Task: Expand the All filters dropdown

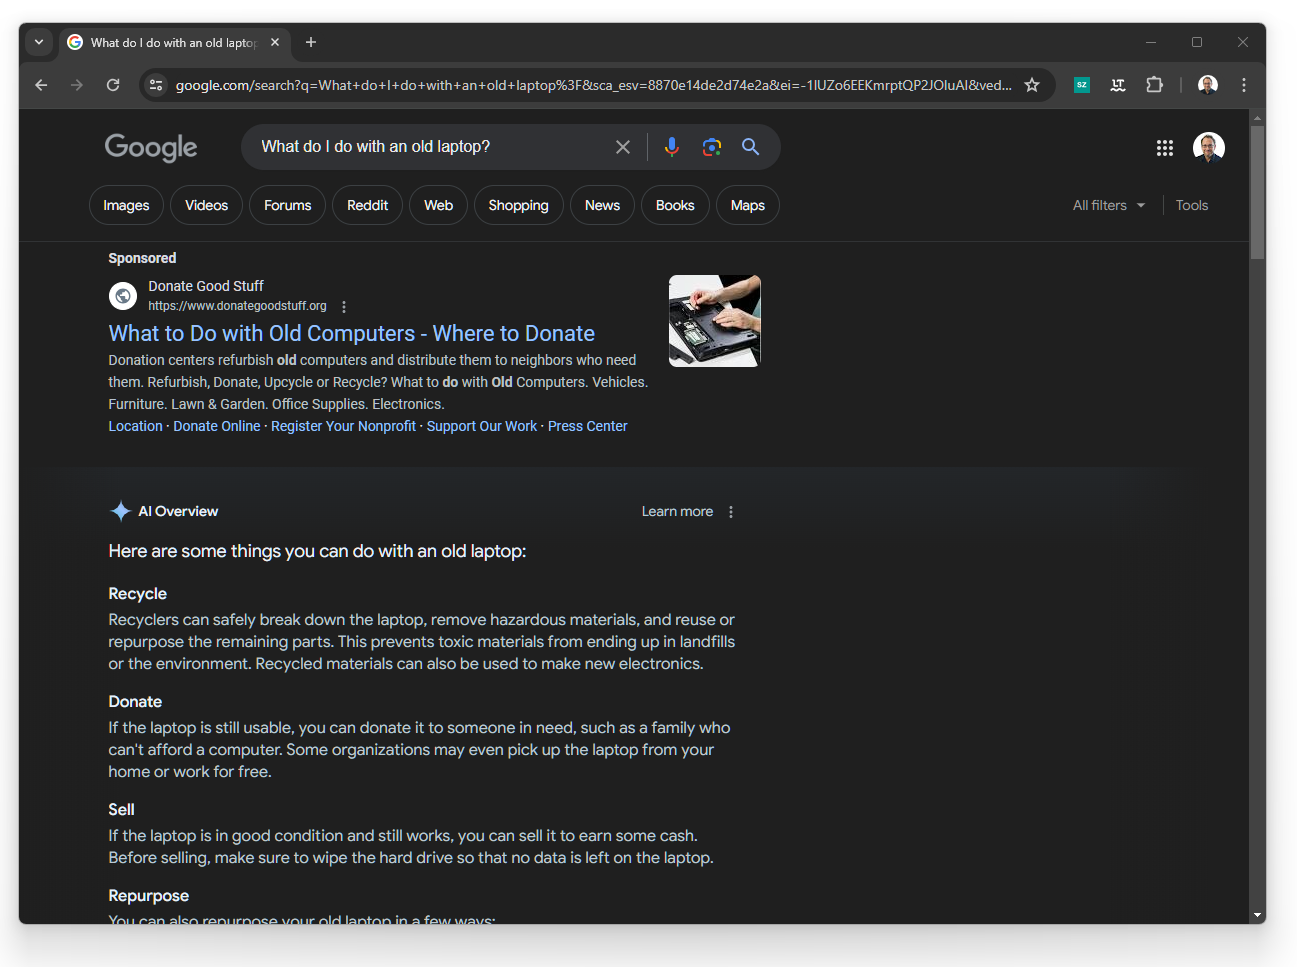Action: tap(1109, 205)
